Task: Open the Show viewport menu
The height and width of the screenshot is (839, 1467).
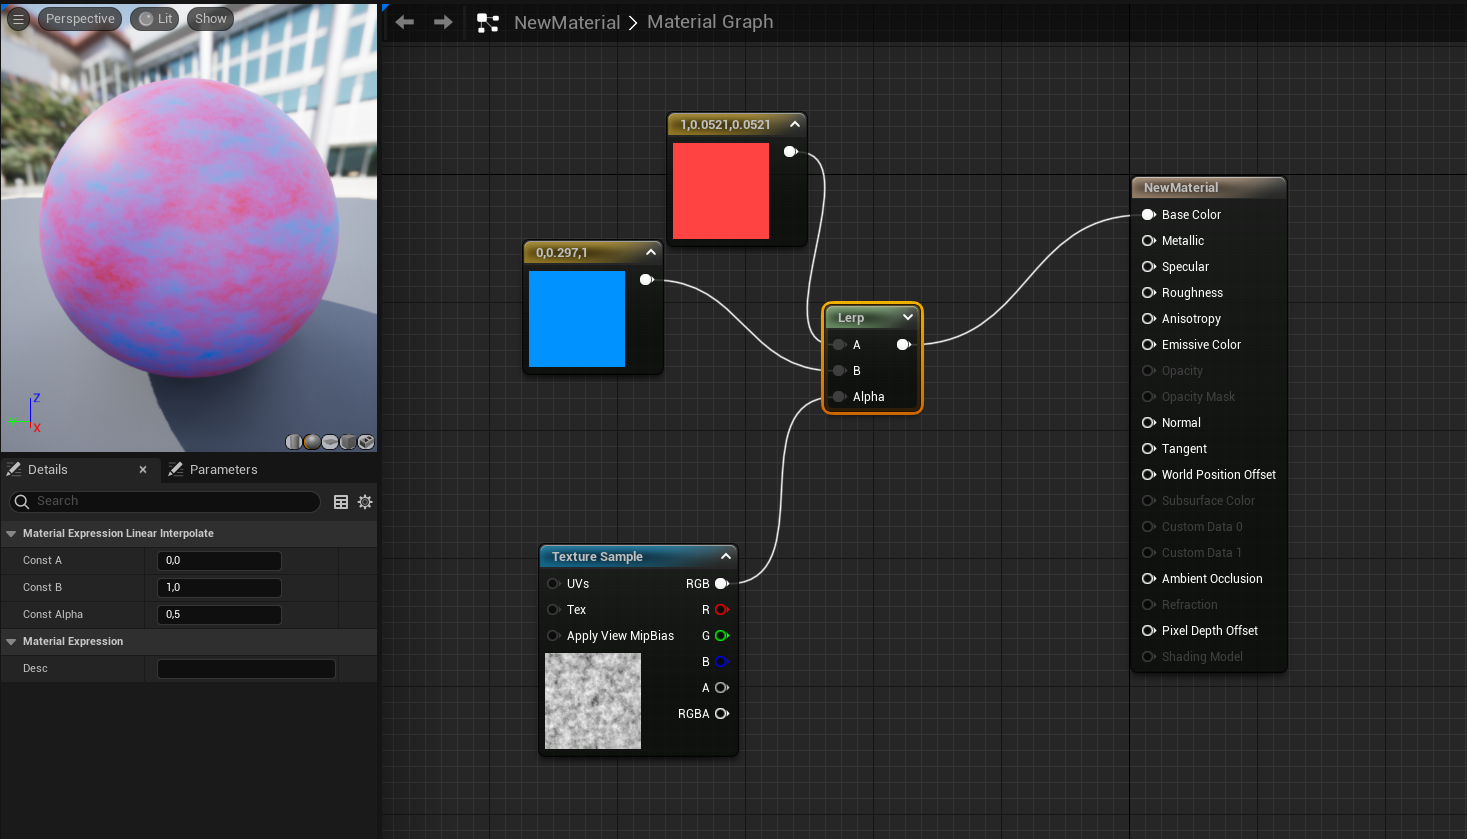Action: 210,19
